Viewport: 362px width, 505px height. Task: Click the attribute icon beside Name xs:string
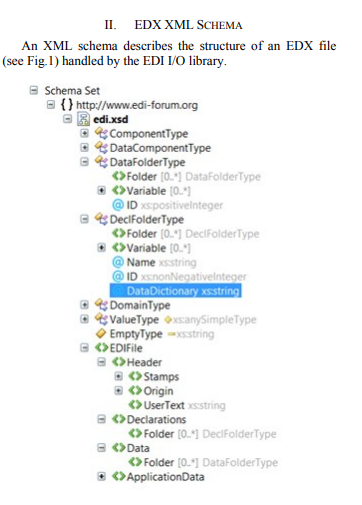point(118,262)
